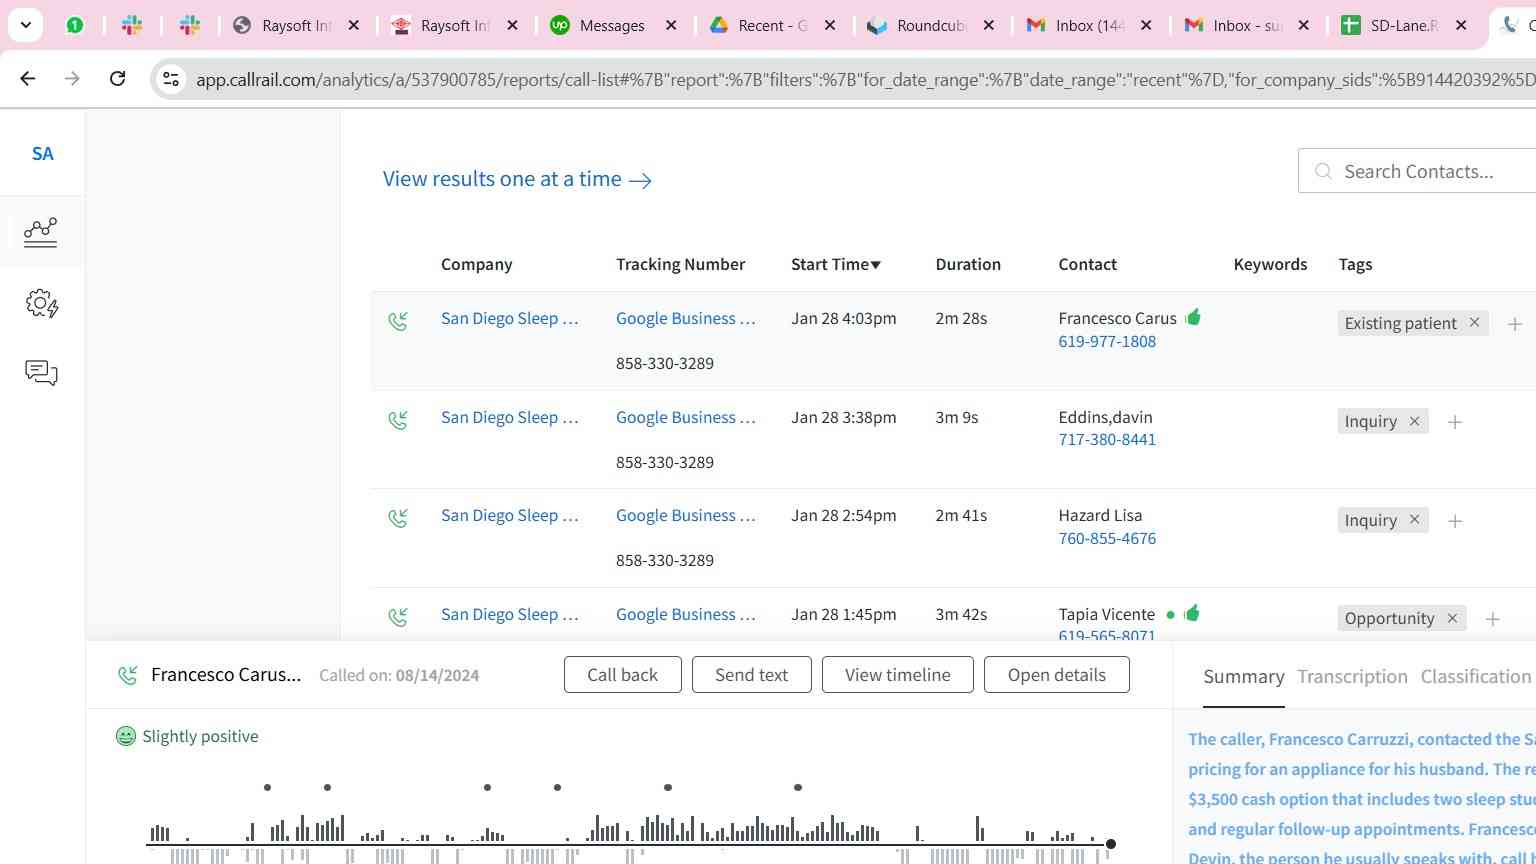The image size is (1536, 864).
Task: Click contact name Hazard Lisa
Action: [1100, 515]
